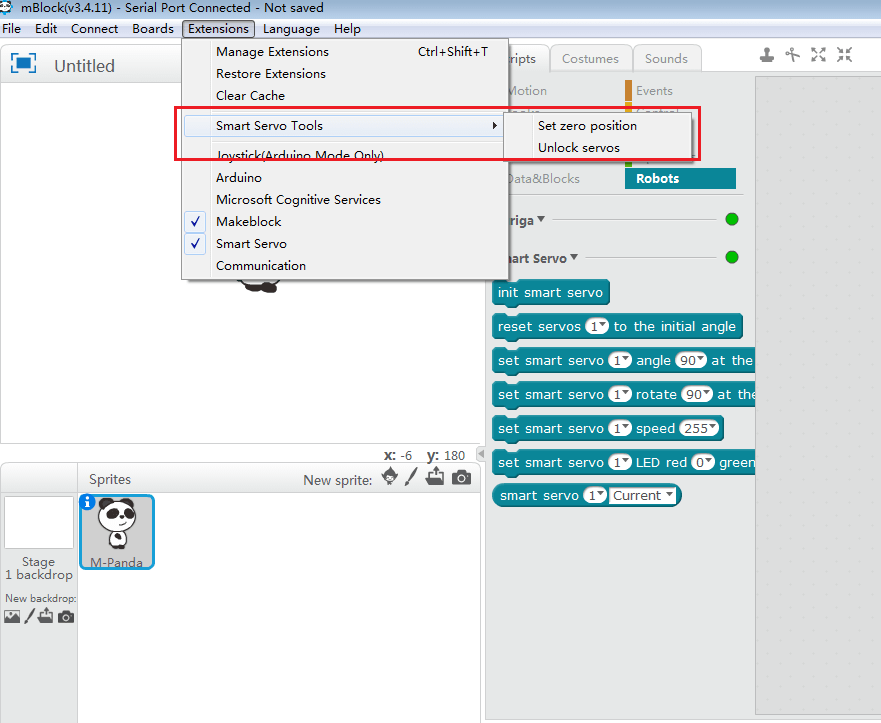Choose Restore Extensions menu item
The image size is (881, 723).
tap(345, 74)
